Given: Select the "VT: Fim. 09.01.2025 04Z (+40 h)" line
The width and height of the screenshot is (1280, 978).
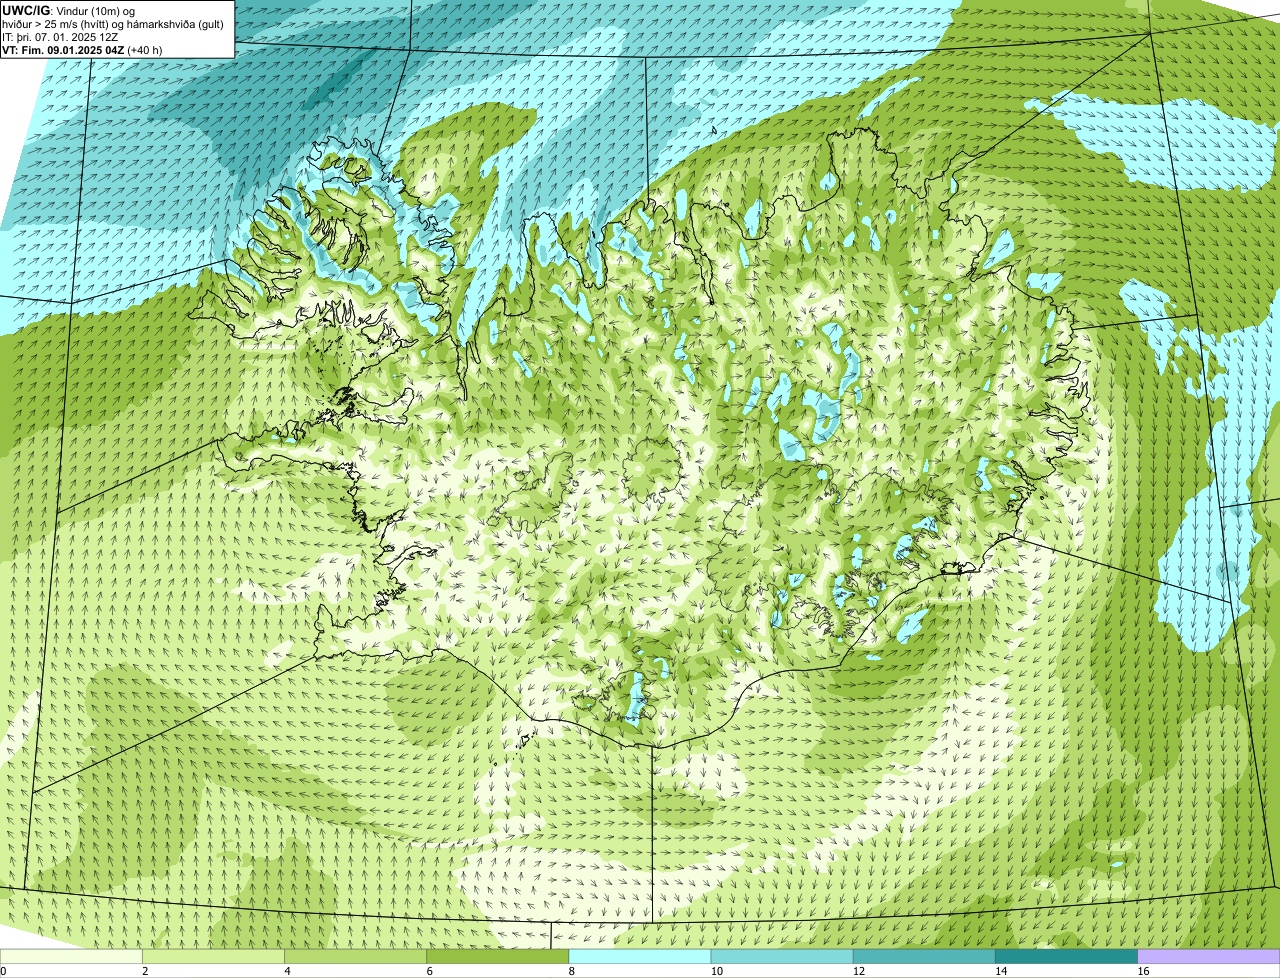Looking at the screenshot, I should [x=82, y=50].
